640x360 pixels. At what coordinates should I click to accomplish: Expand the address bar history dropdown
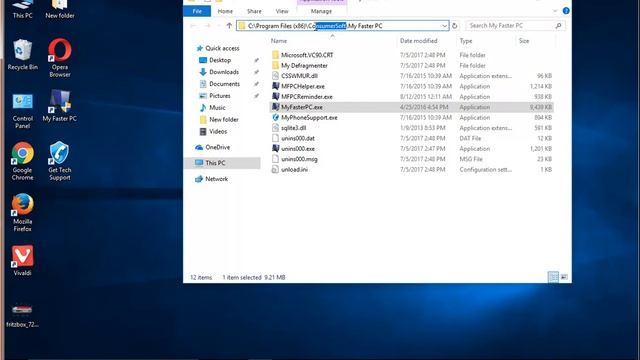tap(444, 26)
